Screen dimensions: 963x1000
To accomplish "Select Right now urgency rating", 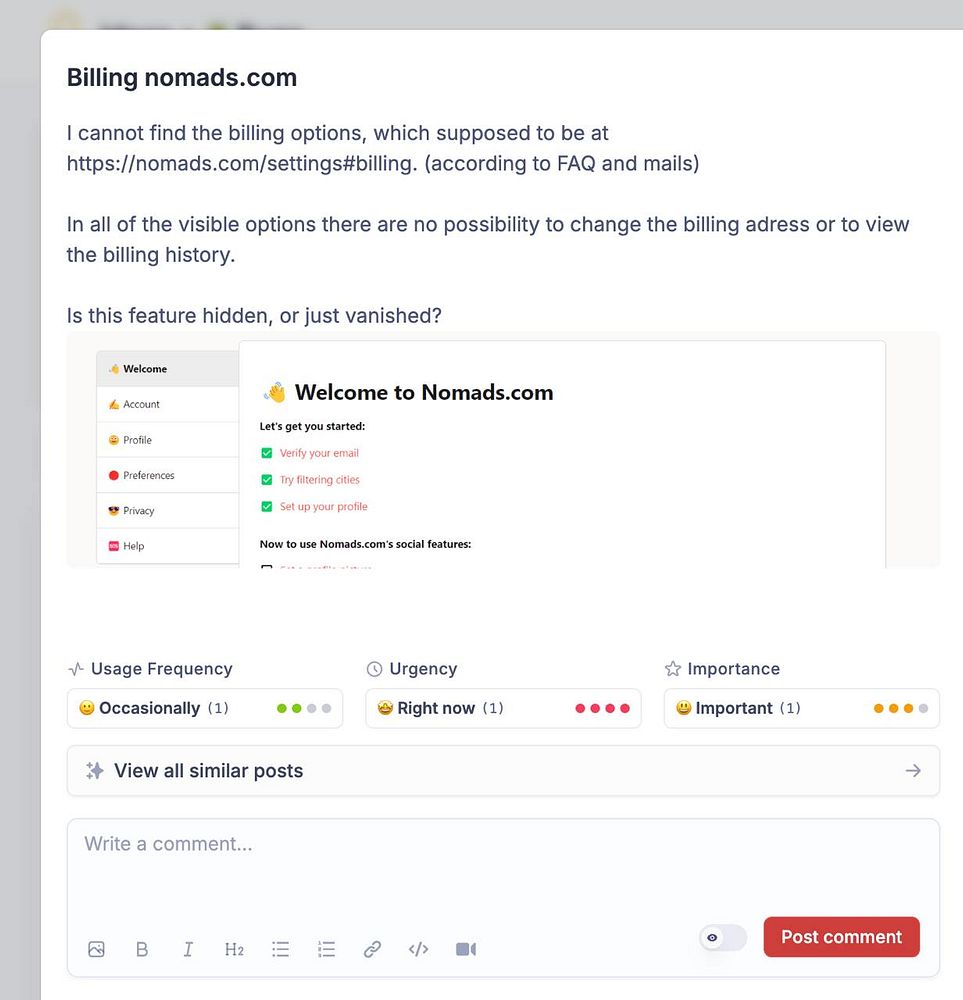I will [x=437, y=708].
